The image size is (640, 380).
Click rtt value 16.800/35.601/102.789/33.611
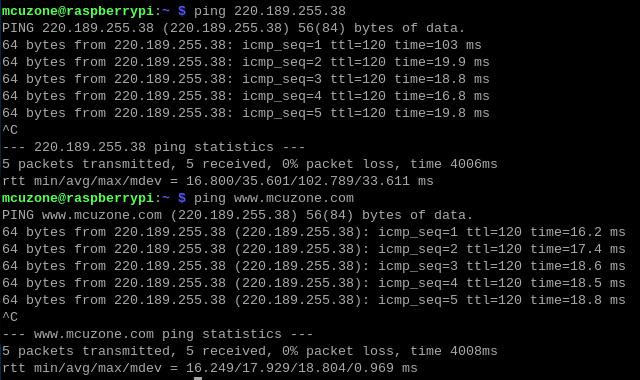coord(298,181)
